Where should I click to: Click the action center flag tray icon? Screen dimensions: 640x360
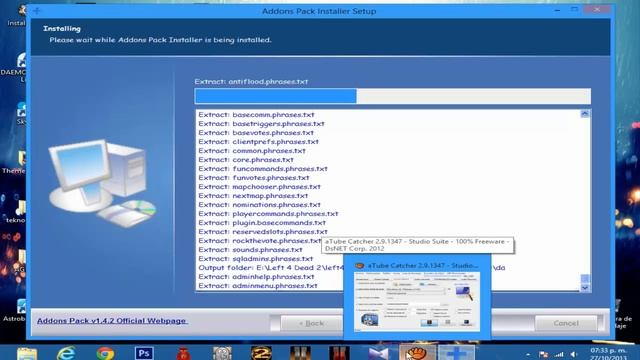(543, 355)
